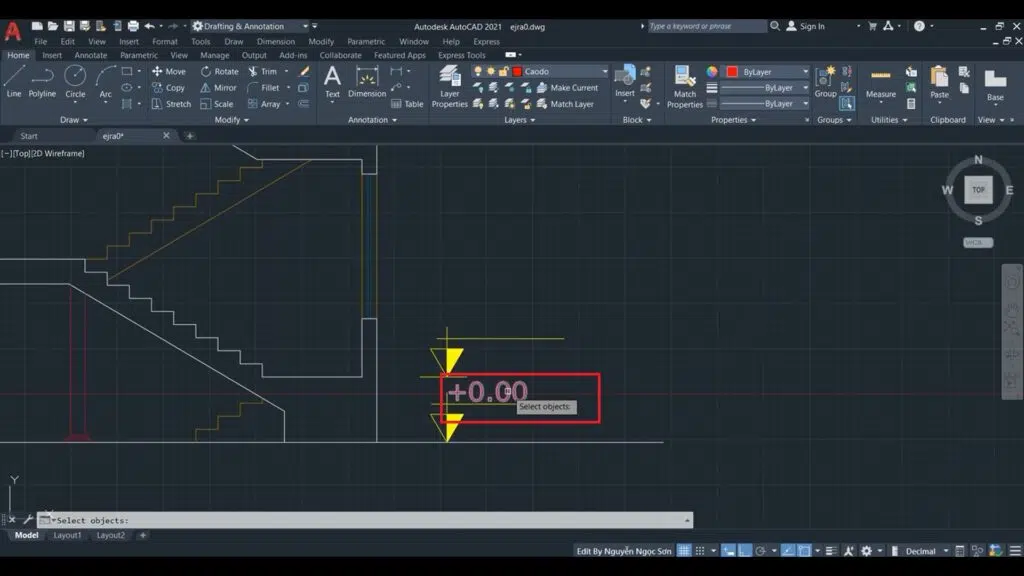Screen dimensions: 1024x576
Task: Toggle ortho mode in the status bar
Action: click(725, 550)
